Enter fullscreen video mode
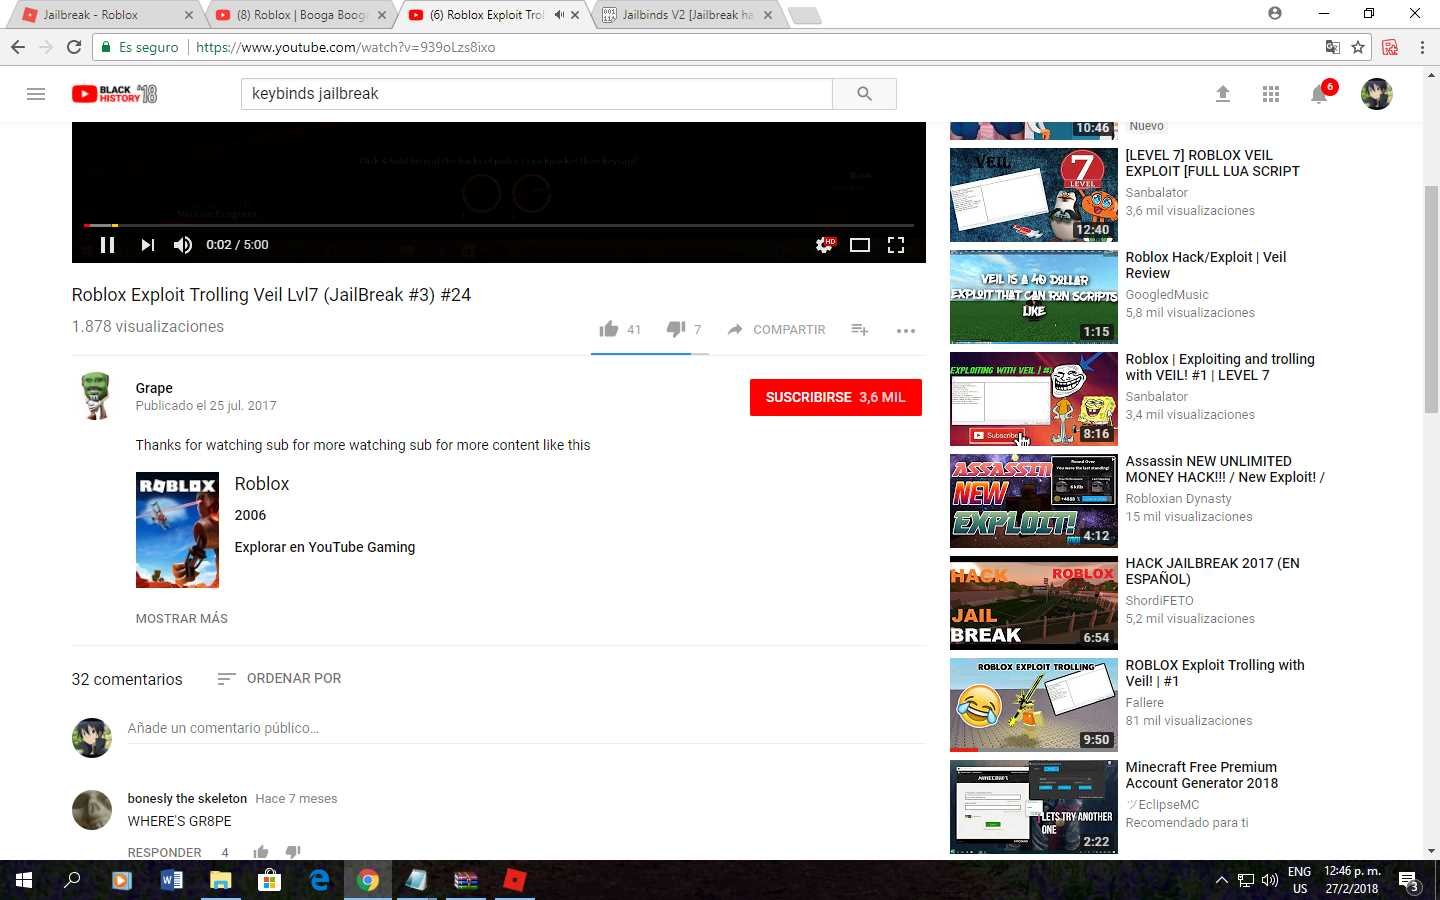 (x=896, y=245)
